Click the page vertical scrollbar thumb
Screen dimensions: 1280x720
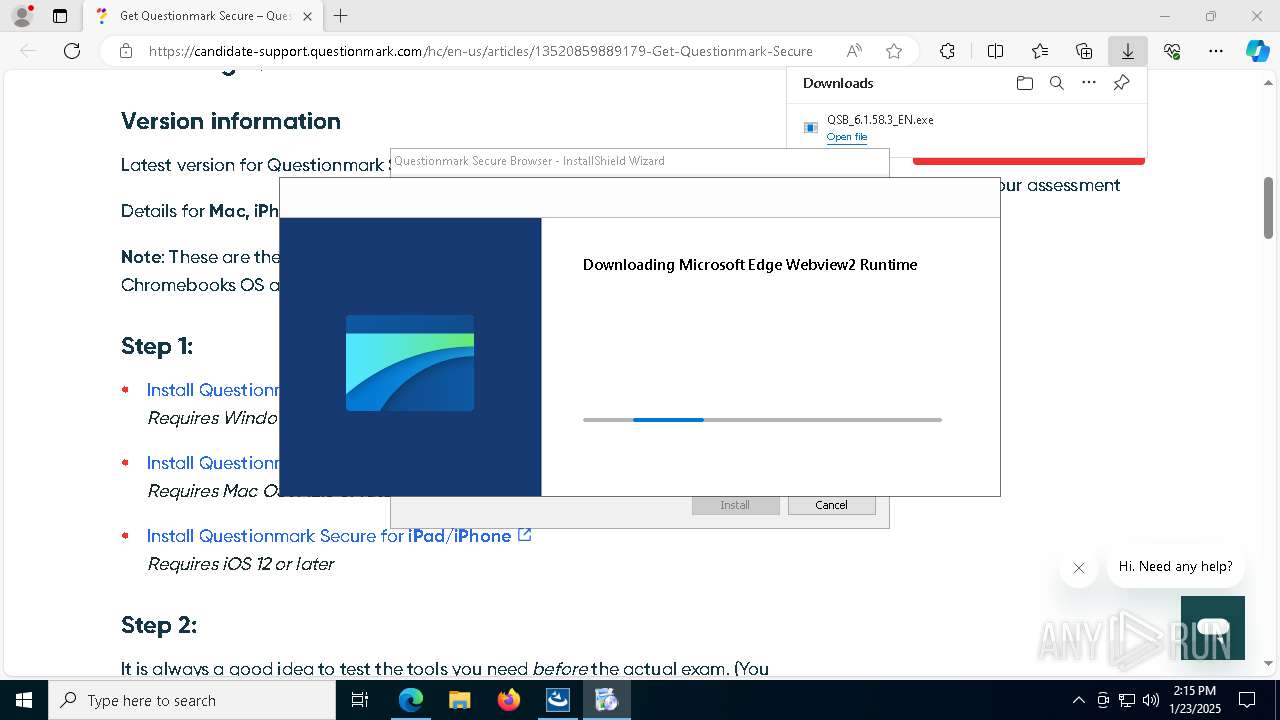pyautogui.click(x=1268, y=208)
